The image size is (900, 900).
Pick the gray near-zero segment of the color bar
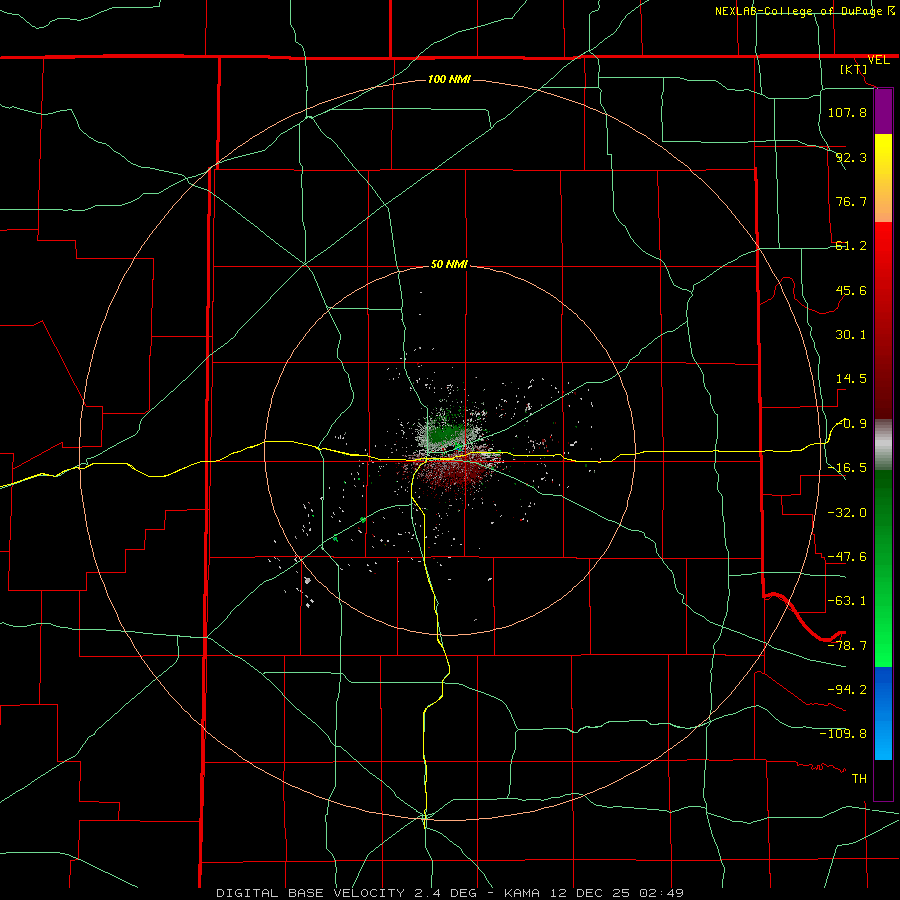pos(883,445)
